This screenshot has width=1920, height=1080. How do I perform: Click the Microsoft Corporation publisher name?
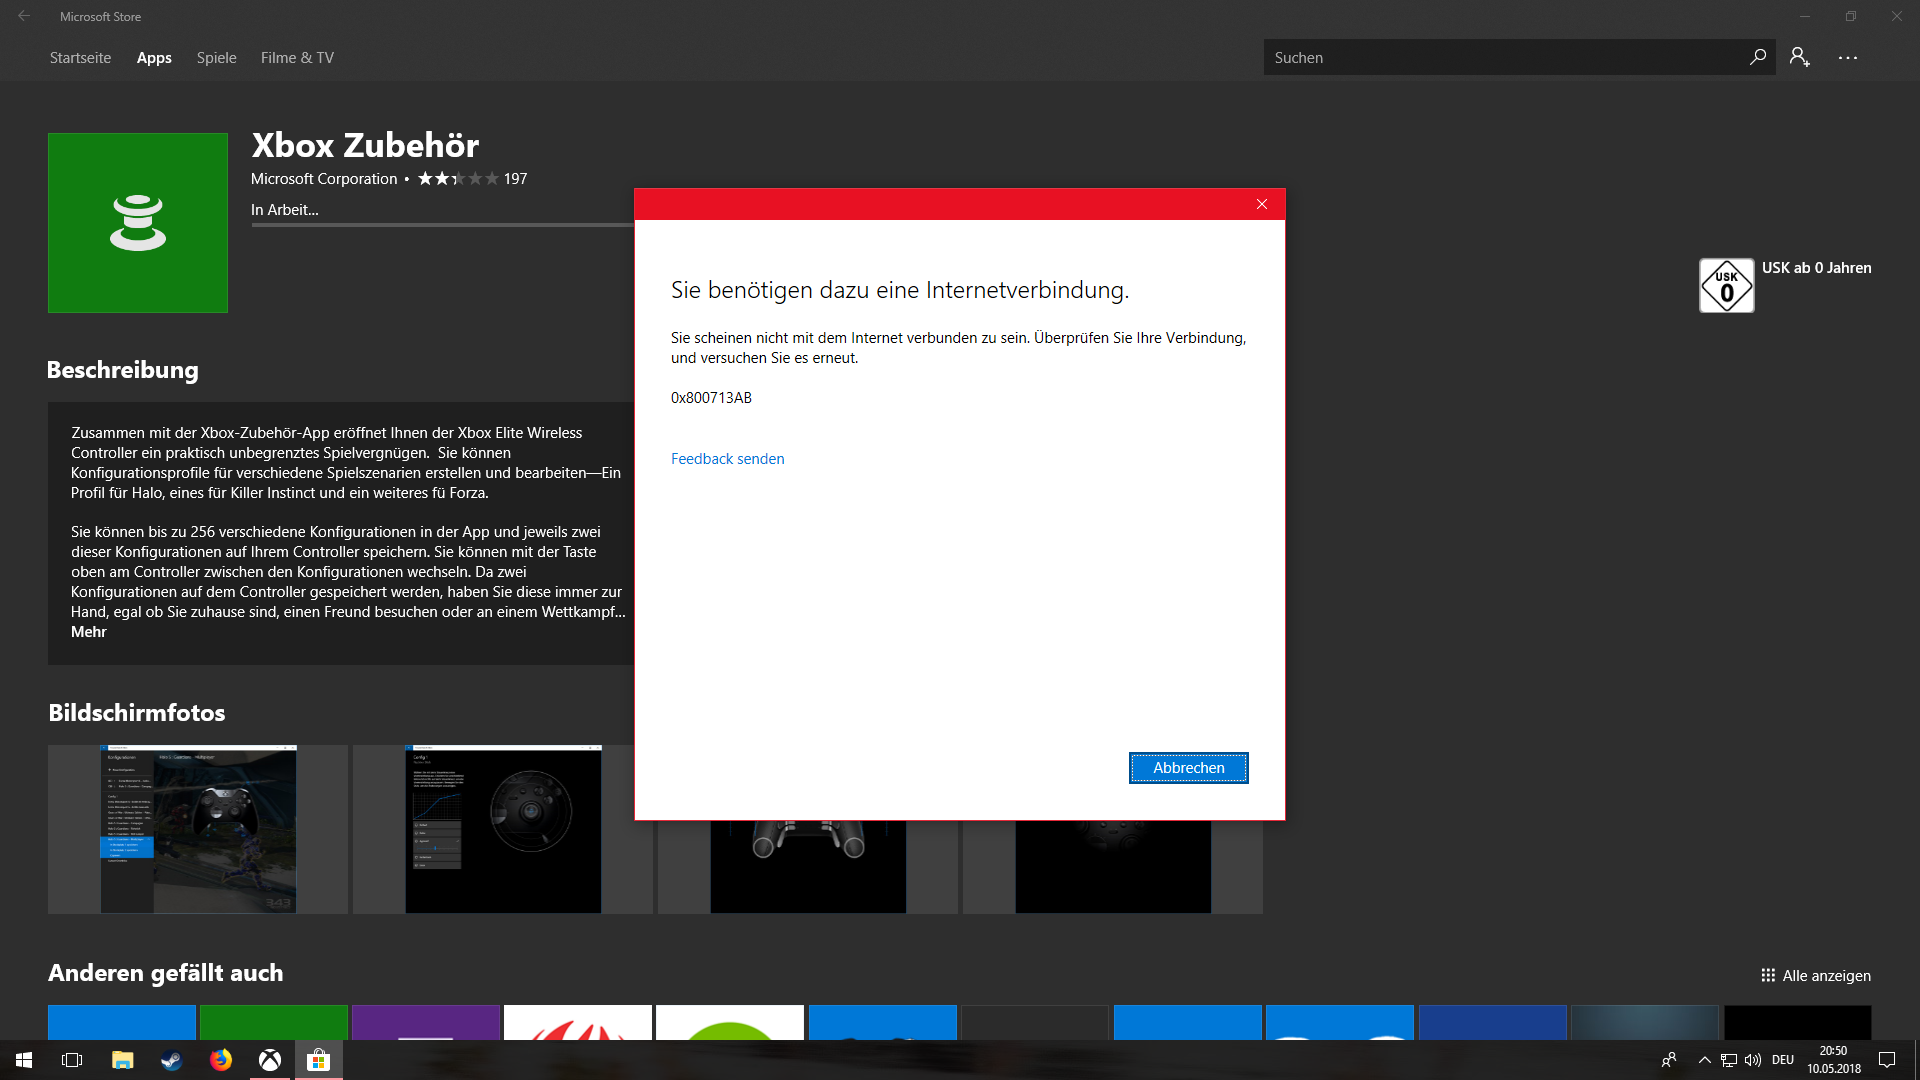click(x=324, y=179)
